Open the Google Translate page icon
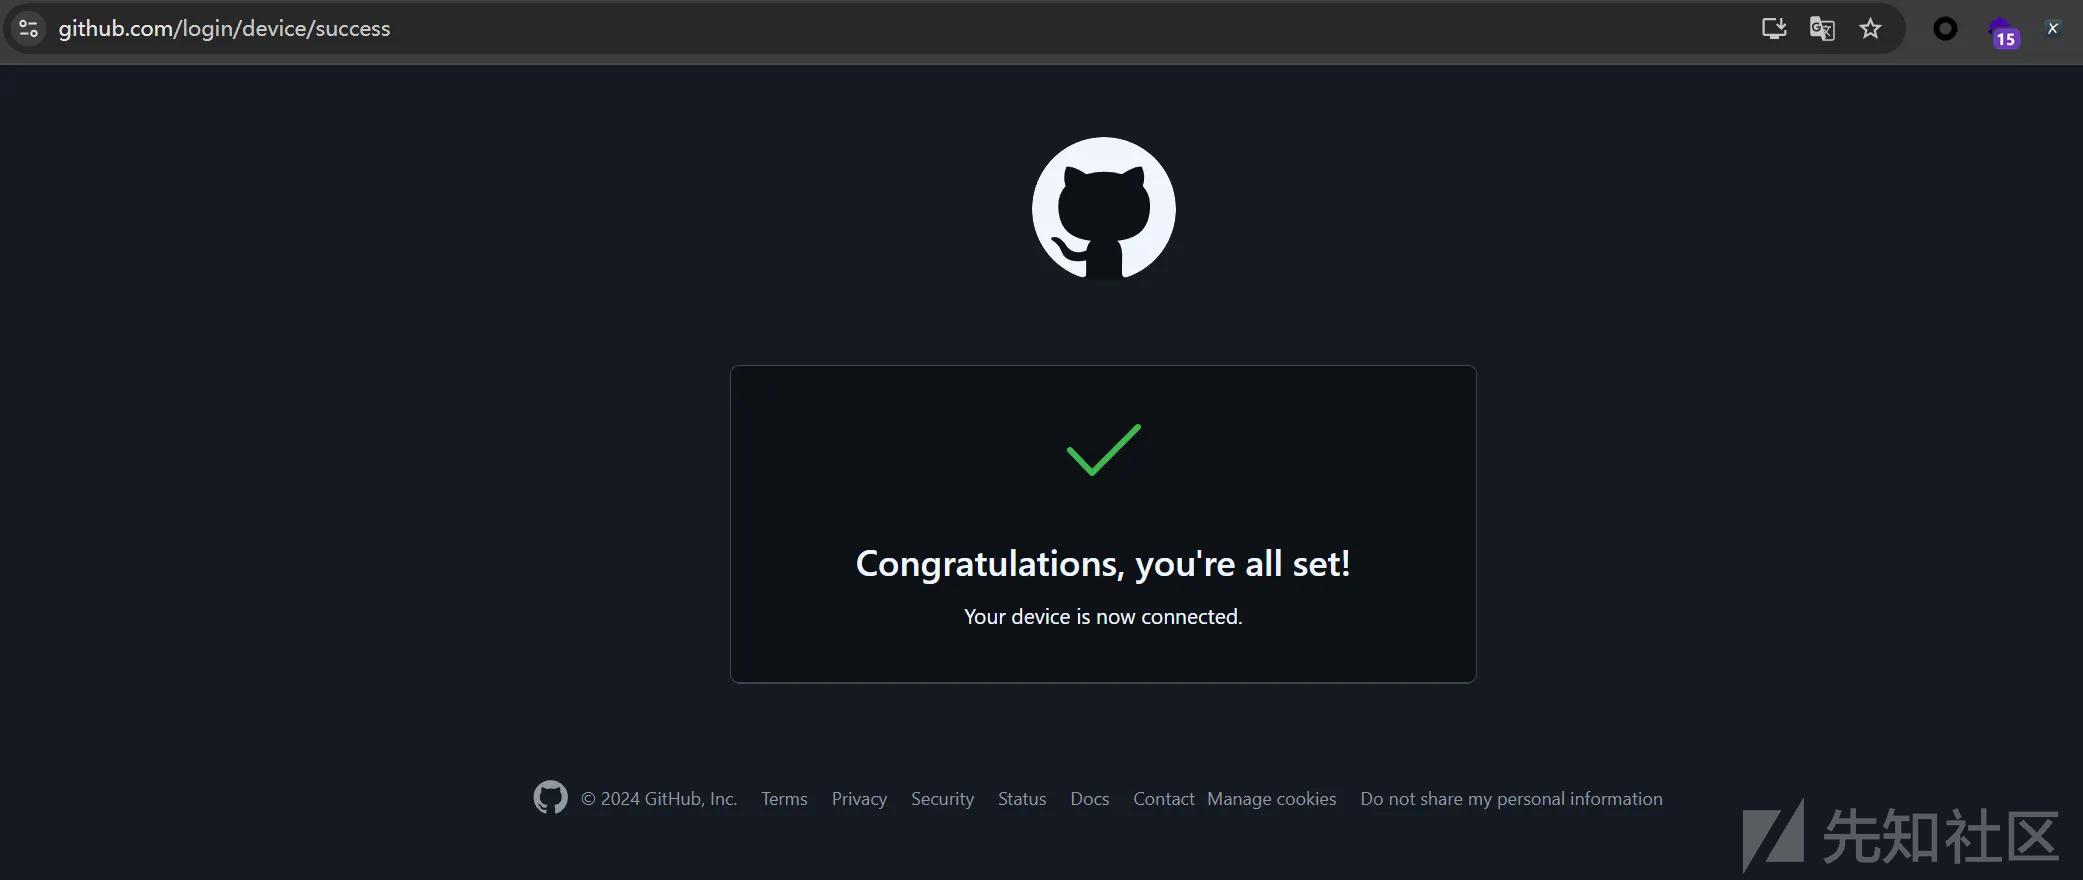Viewport: 2083px width, 880px height. (1822, 29)
